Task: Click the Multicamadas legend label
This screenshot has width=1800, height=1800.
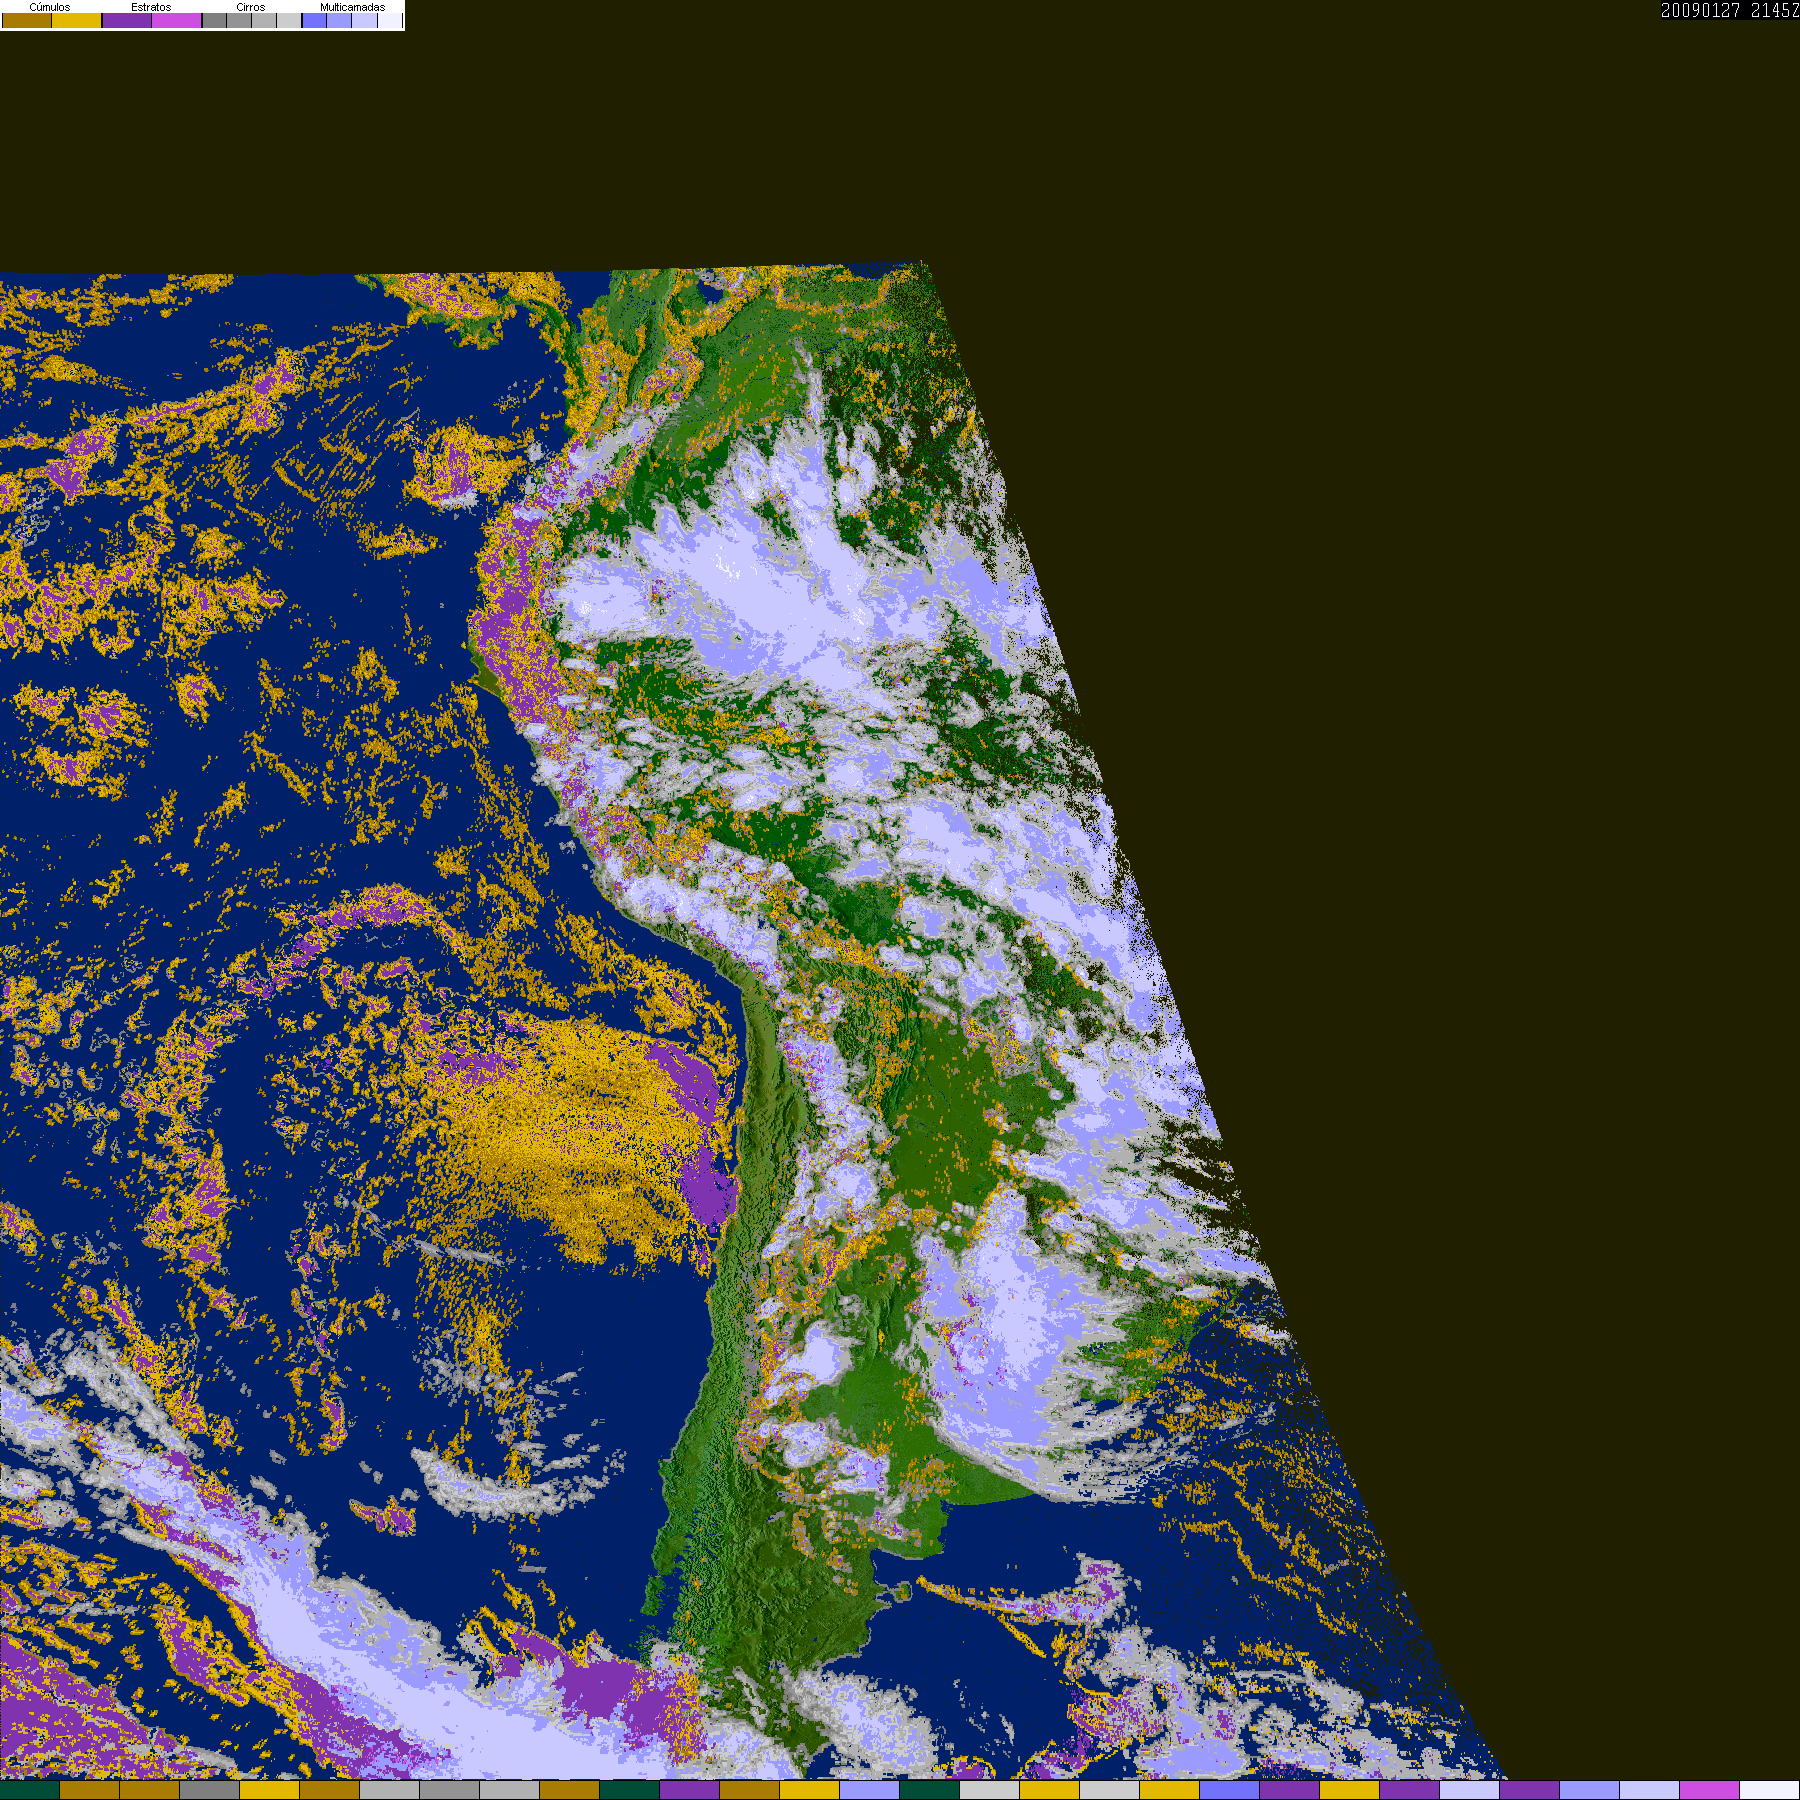Action: (352, 7)
